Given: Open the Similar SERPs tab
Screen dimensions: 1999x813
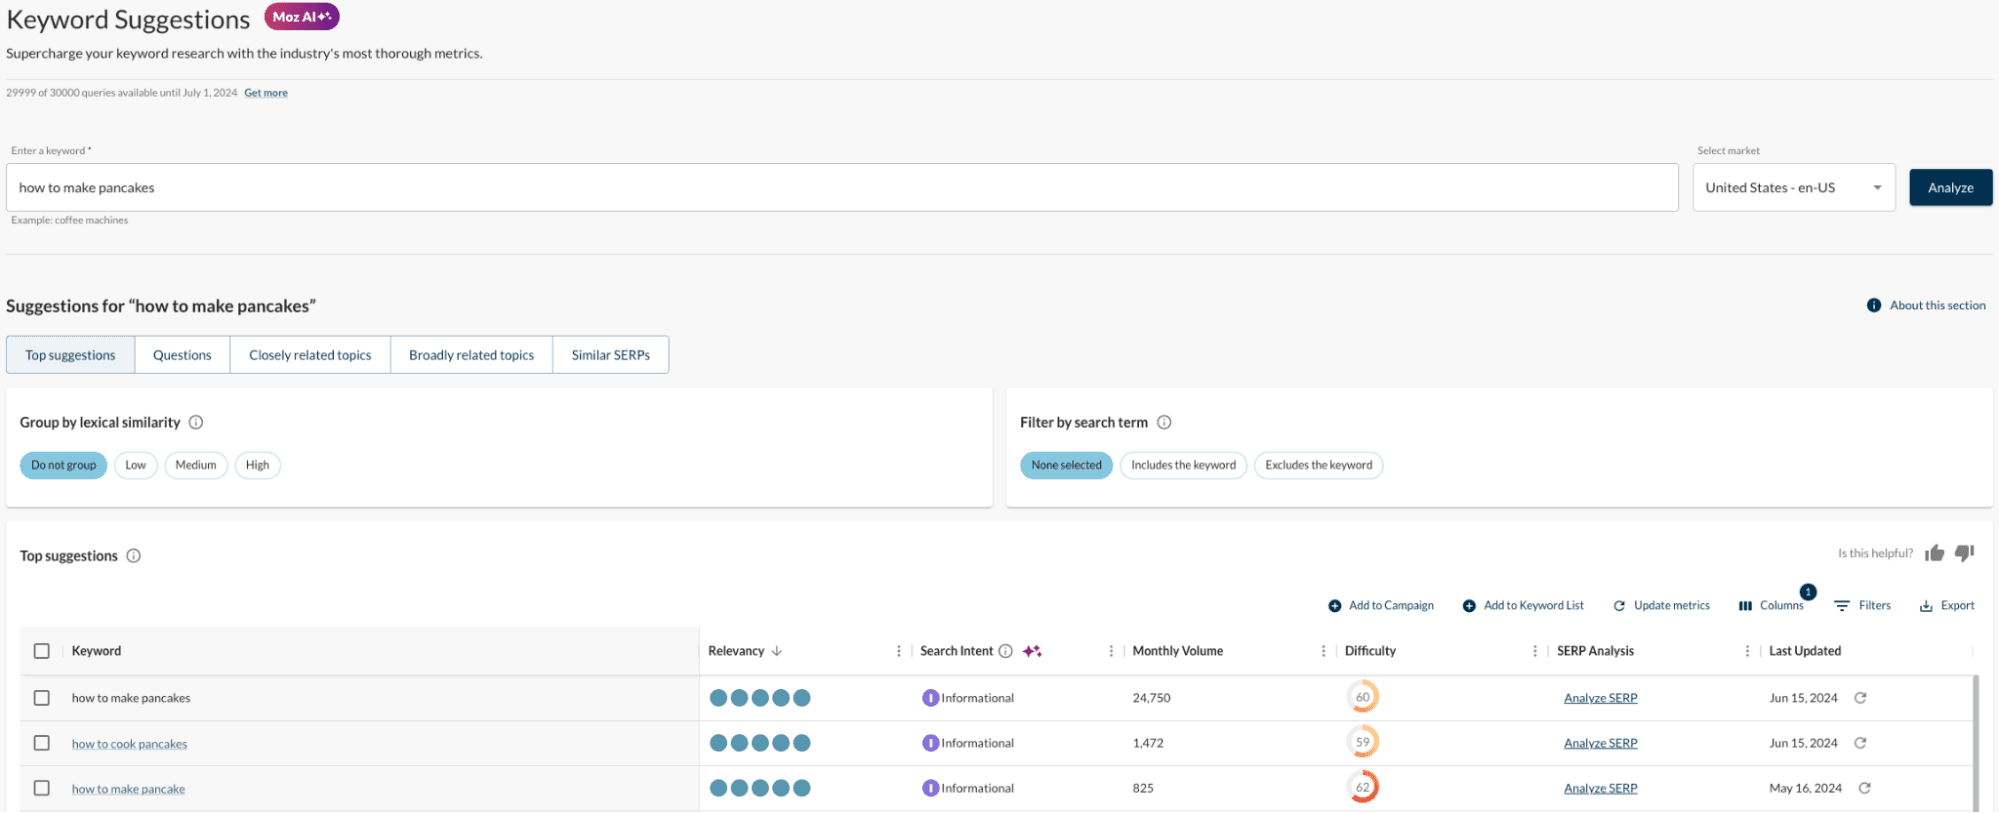Looking at the screenshot, I should click(610, 355).
